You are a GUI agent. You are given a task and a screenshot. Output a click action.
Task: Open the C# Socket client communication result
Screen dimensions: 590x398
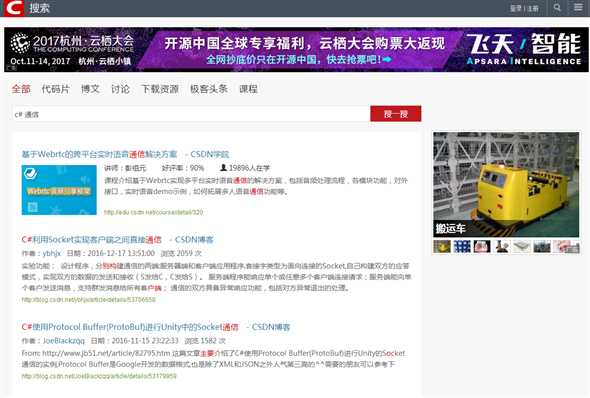coord(117,240)
